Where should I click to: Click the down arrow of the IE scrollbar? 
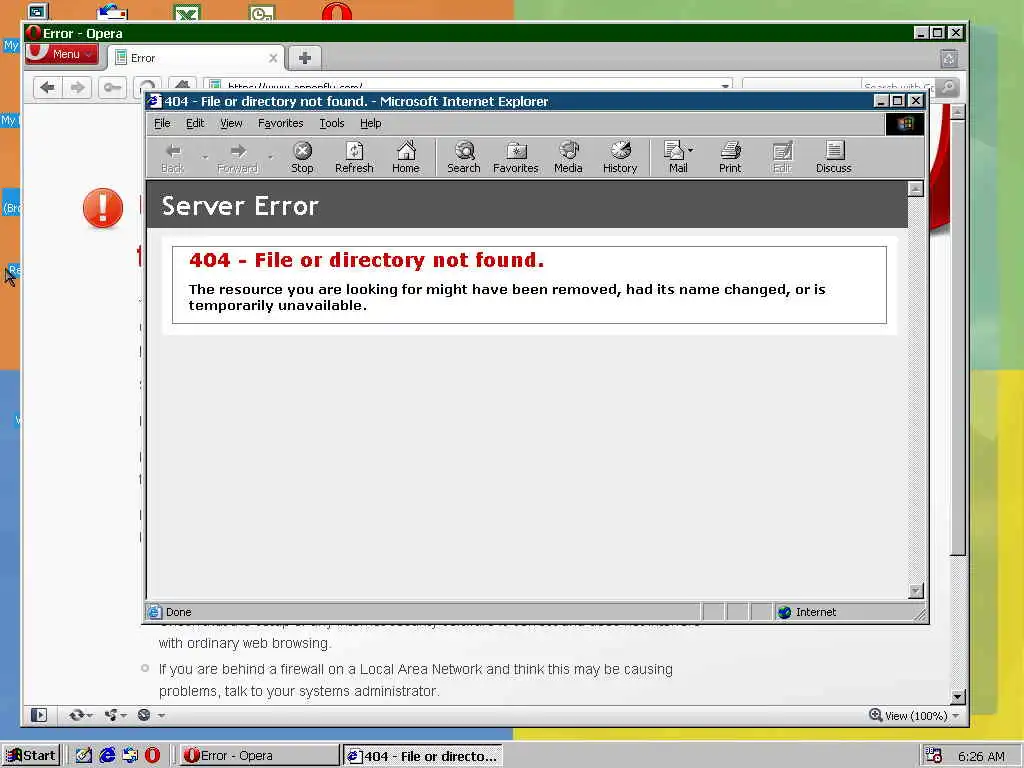click(916, 590)
